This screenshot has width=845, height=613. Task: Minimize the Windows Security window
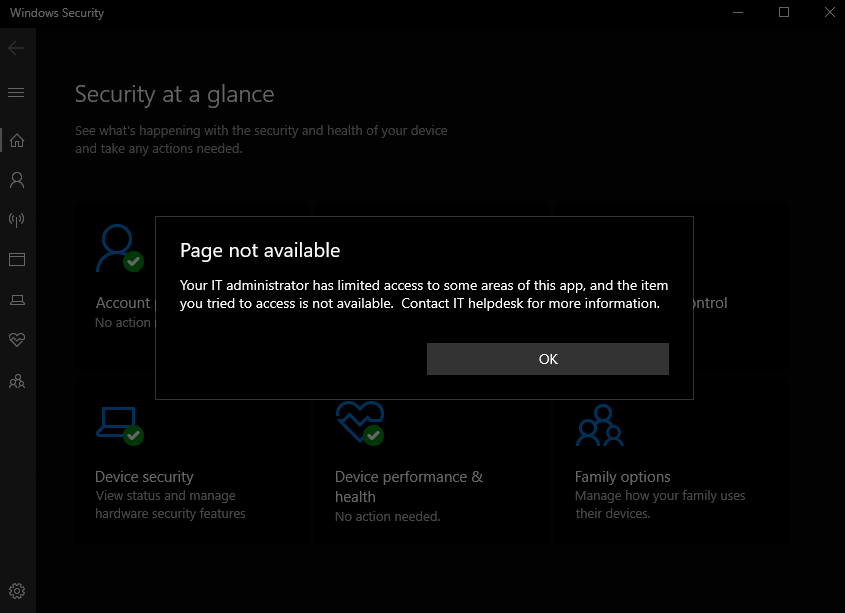[x=738, y=12]
